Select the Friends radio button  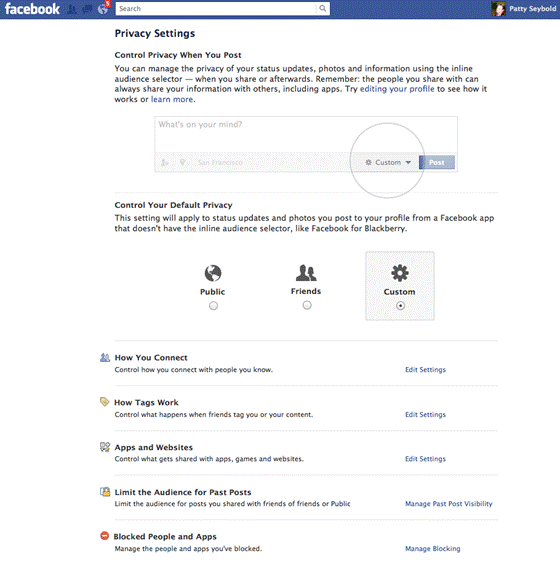pos(307,305)
